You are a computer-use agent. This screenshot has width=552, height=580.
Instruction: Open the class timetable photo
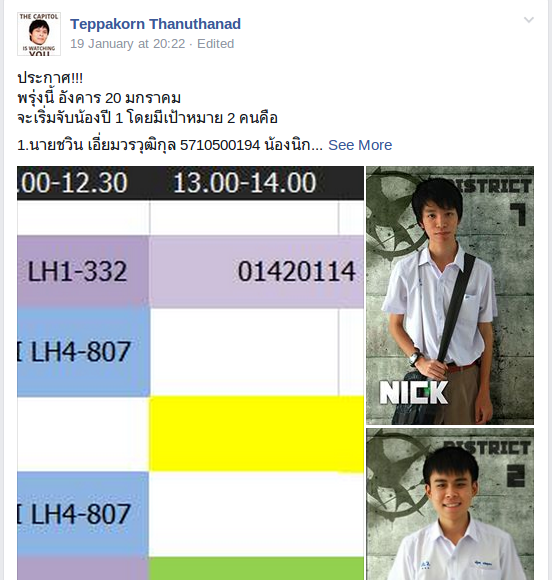[x=191, y=373]
